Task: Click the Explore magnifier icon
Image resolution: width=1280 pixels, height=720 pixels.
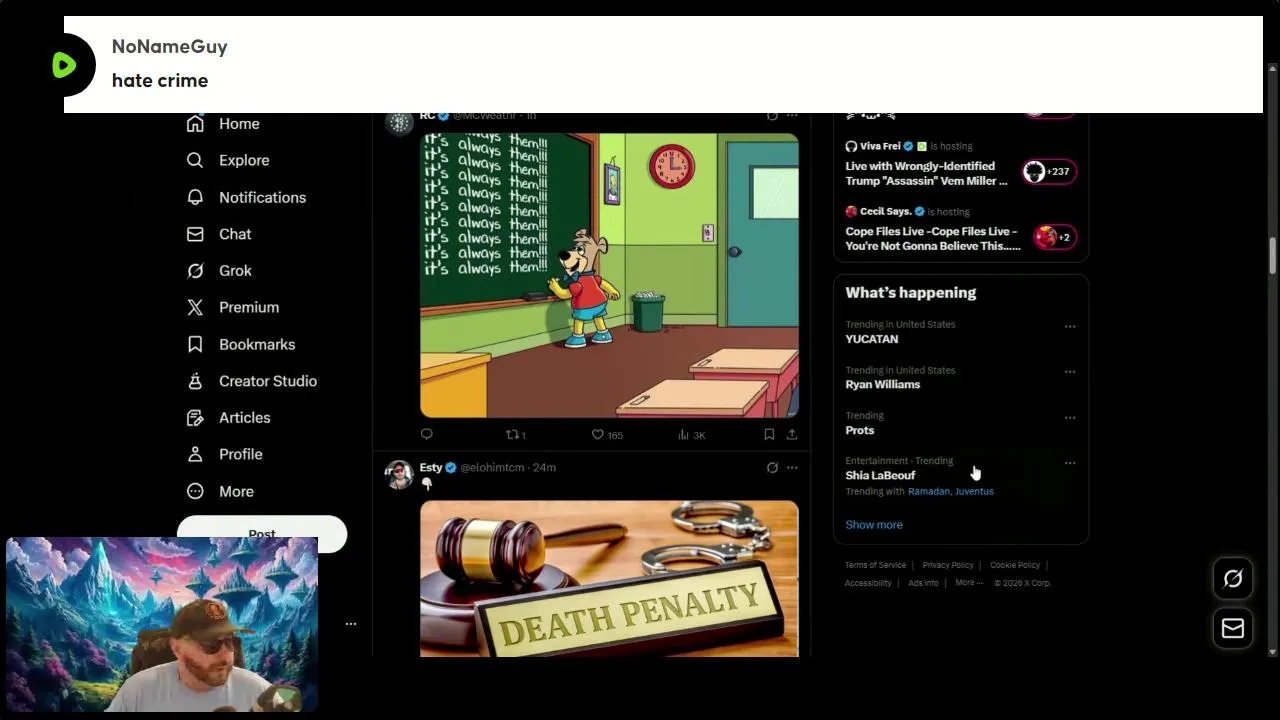Action: (x=195, y=160)
